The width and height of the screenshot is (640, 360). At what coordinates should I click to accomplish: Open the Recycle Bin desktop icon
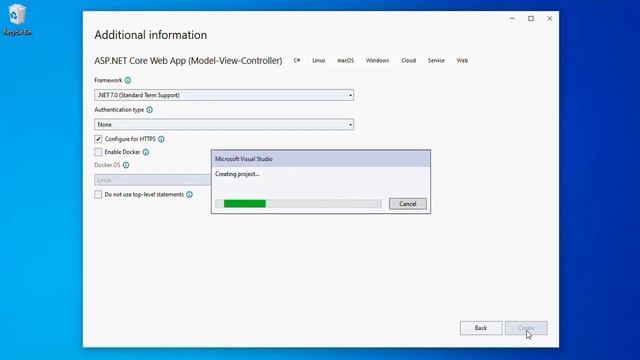point(17,19)
